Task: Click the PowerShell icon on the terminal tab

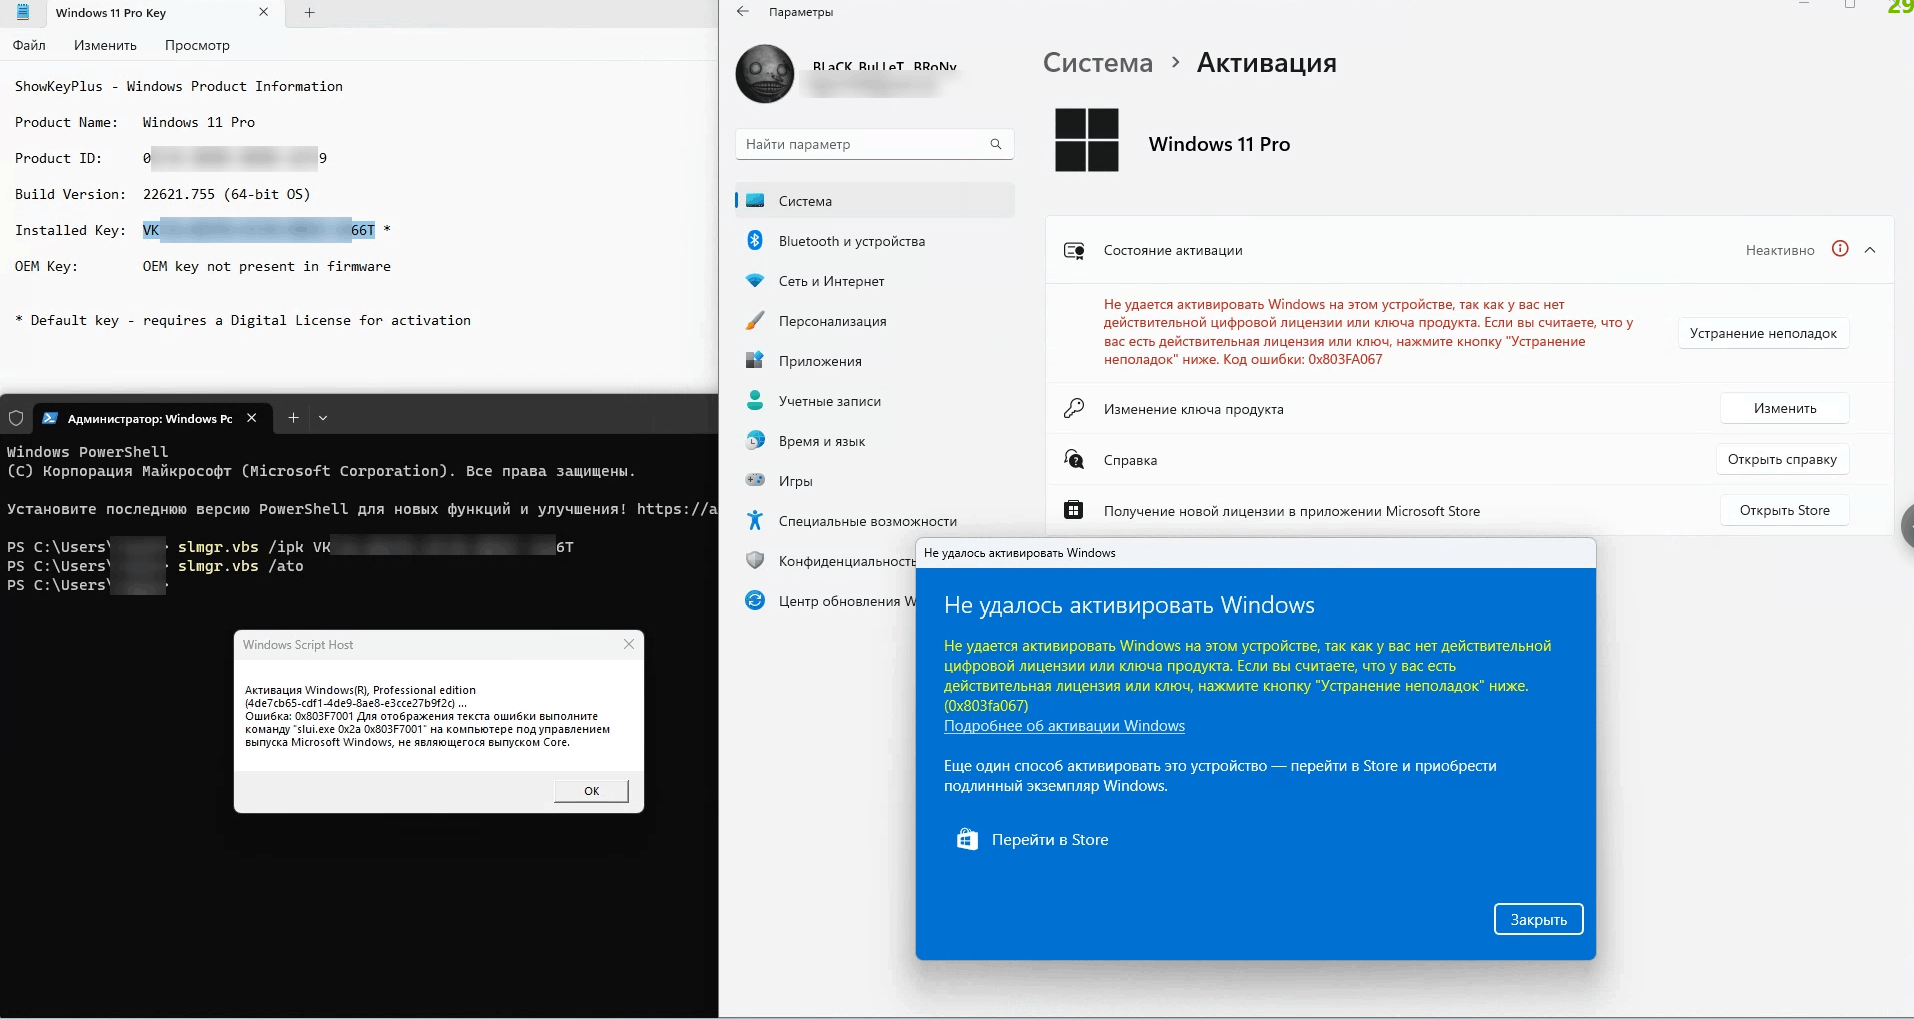Action: (50, 418)
